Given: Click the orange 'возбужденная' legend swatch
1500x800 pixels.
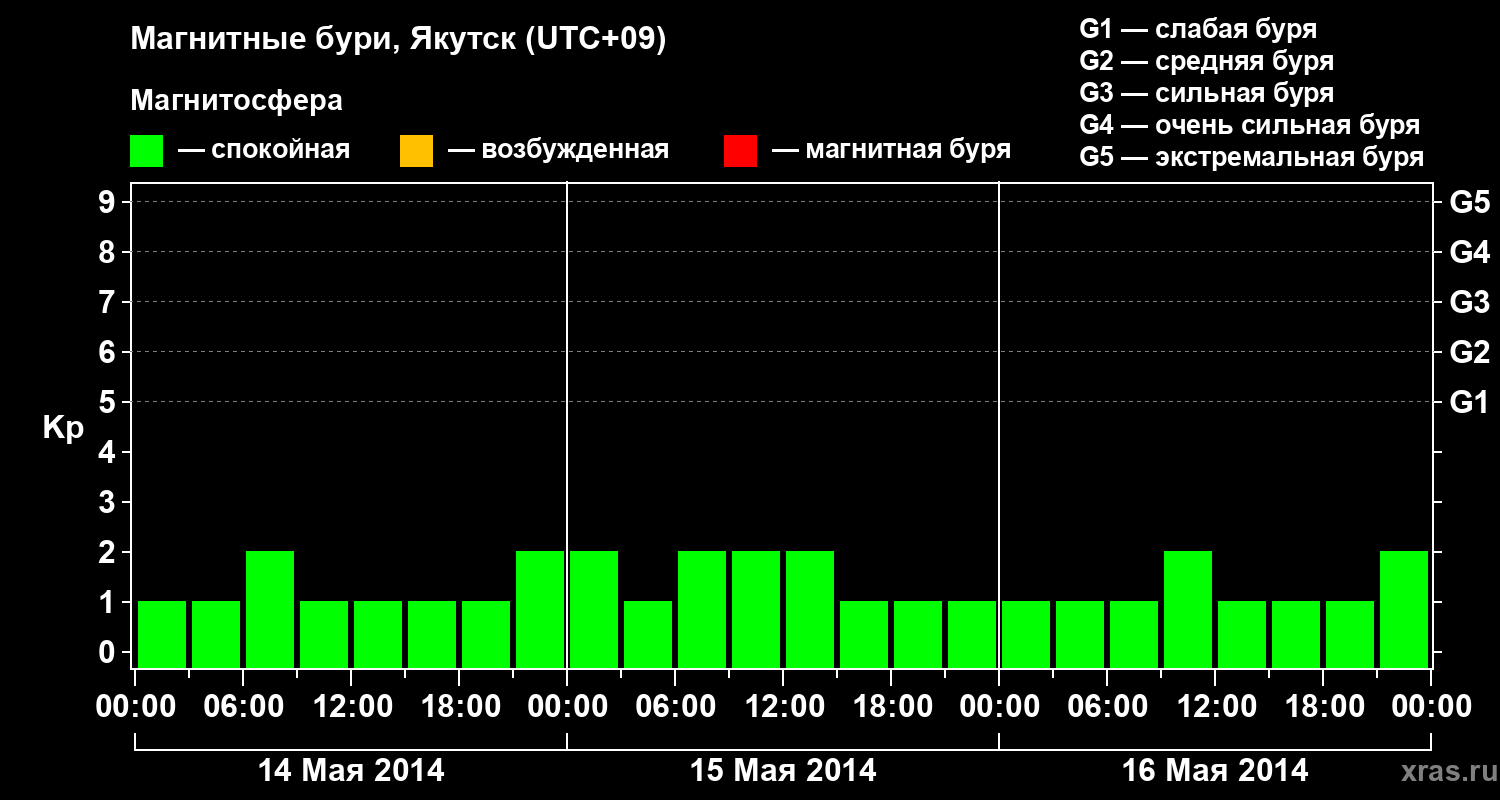Looking at the screenshot, I should pos(416,151).
